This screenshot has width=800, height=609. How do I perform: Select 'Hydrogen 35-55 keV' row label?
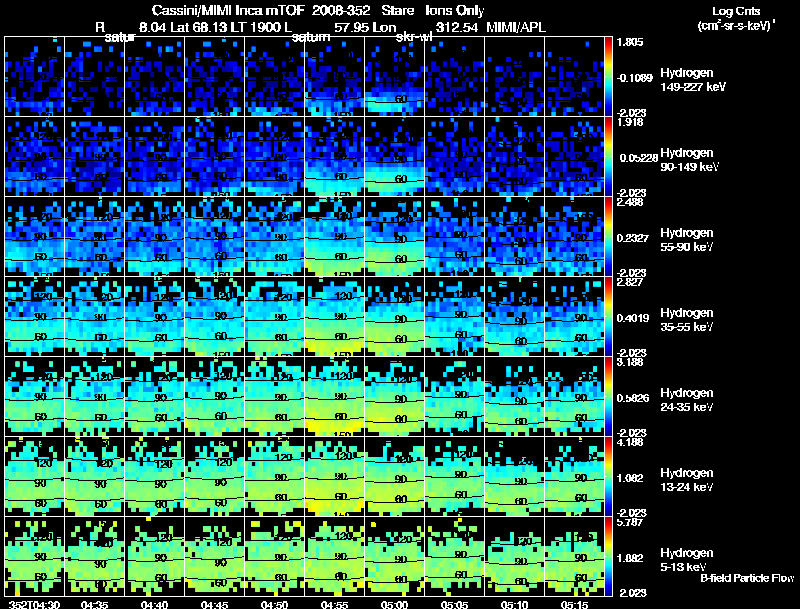click(x=687, y=320)
